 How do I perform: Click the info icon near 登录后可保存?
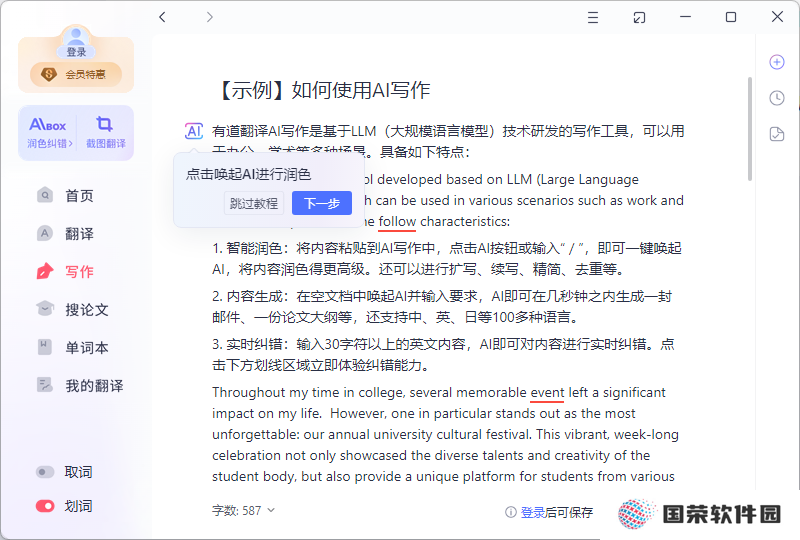pos(510,512)
